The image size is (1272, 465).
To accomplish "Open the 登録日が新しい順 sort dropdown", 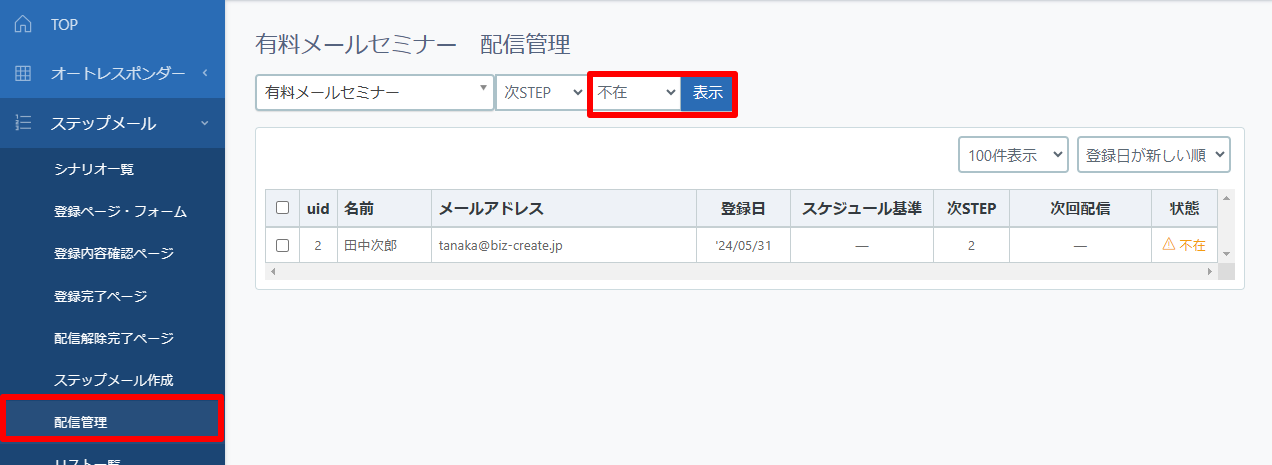I will [1153, 155].
